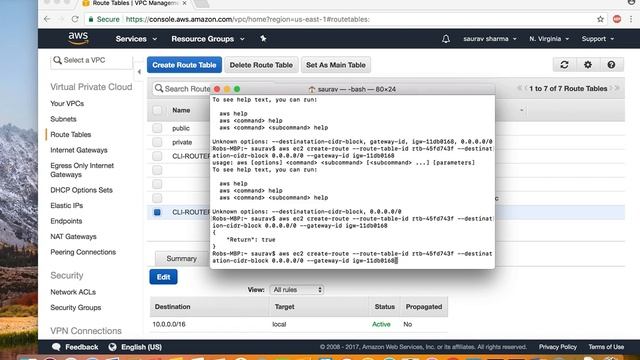Click the browser address bar URL
Screen dimensions: 640x360
247,19
